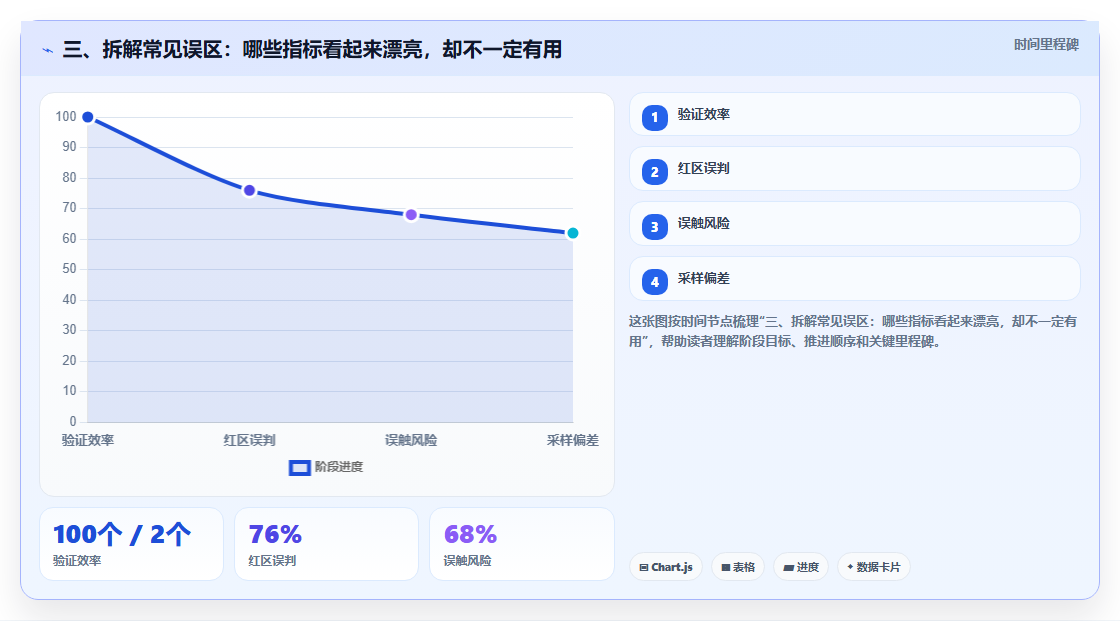Click the 时间里程碑 label
This screenshot has width=1120, height=621.
[1046, 45]
